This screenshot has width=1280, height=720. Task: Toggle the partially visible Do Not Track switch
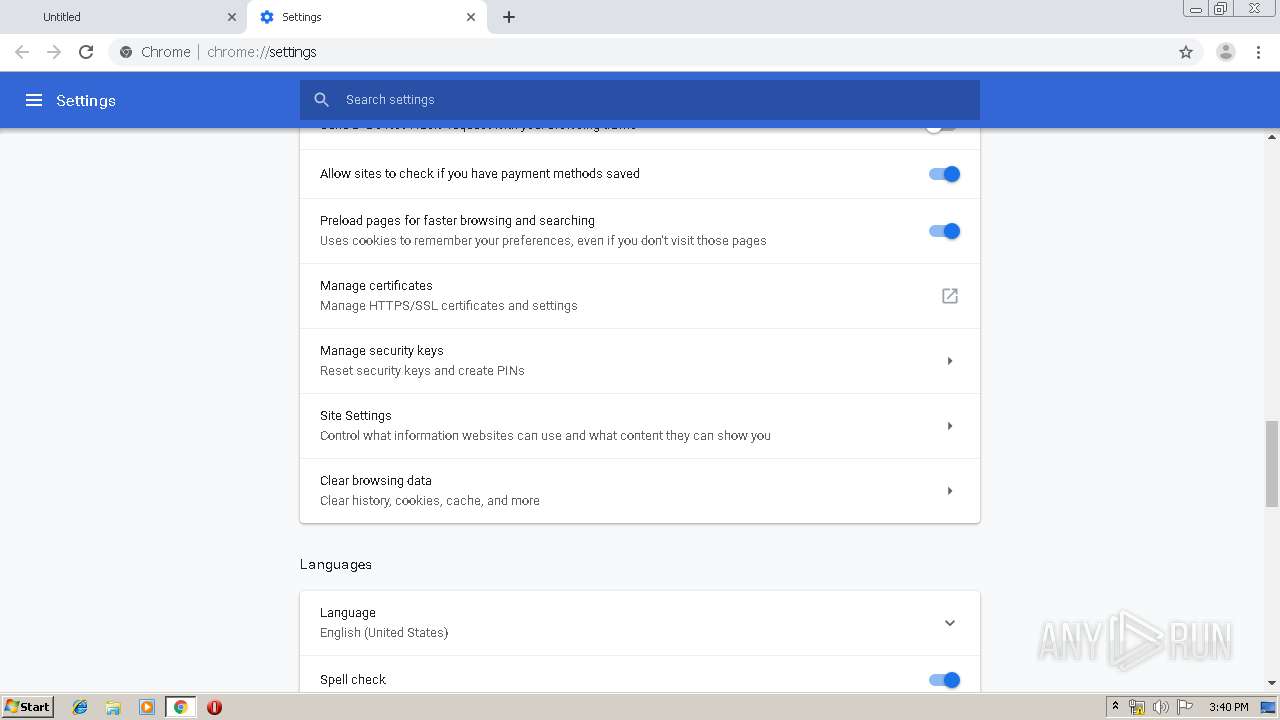pos(941,127)
